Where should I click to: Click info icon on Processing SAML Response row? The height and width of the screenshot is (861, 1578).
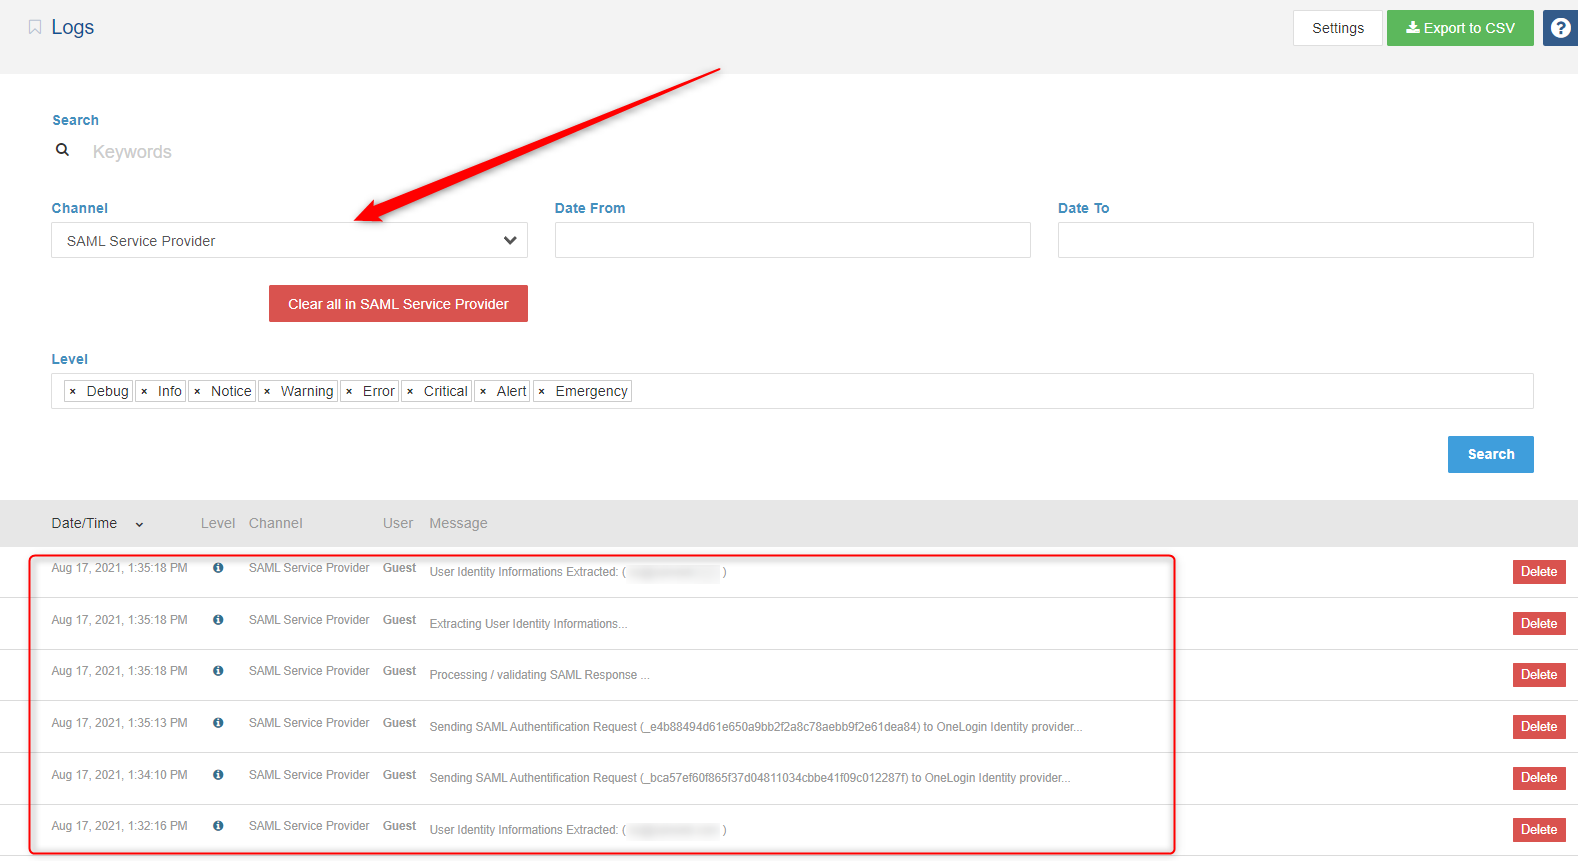218,671
